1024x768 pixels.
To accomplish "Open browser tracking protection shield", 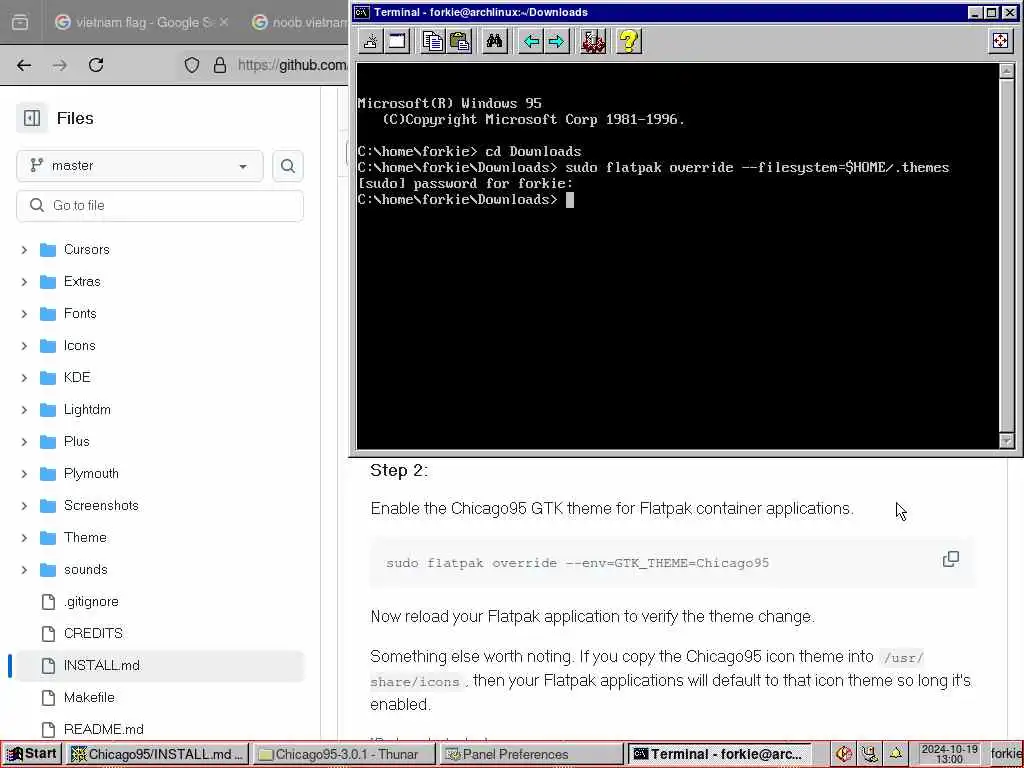I will (191, 65).
